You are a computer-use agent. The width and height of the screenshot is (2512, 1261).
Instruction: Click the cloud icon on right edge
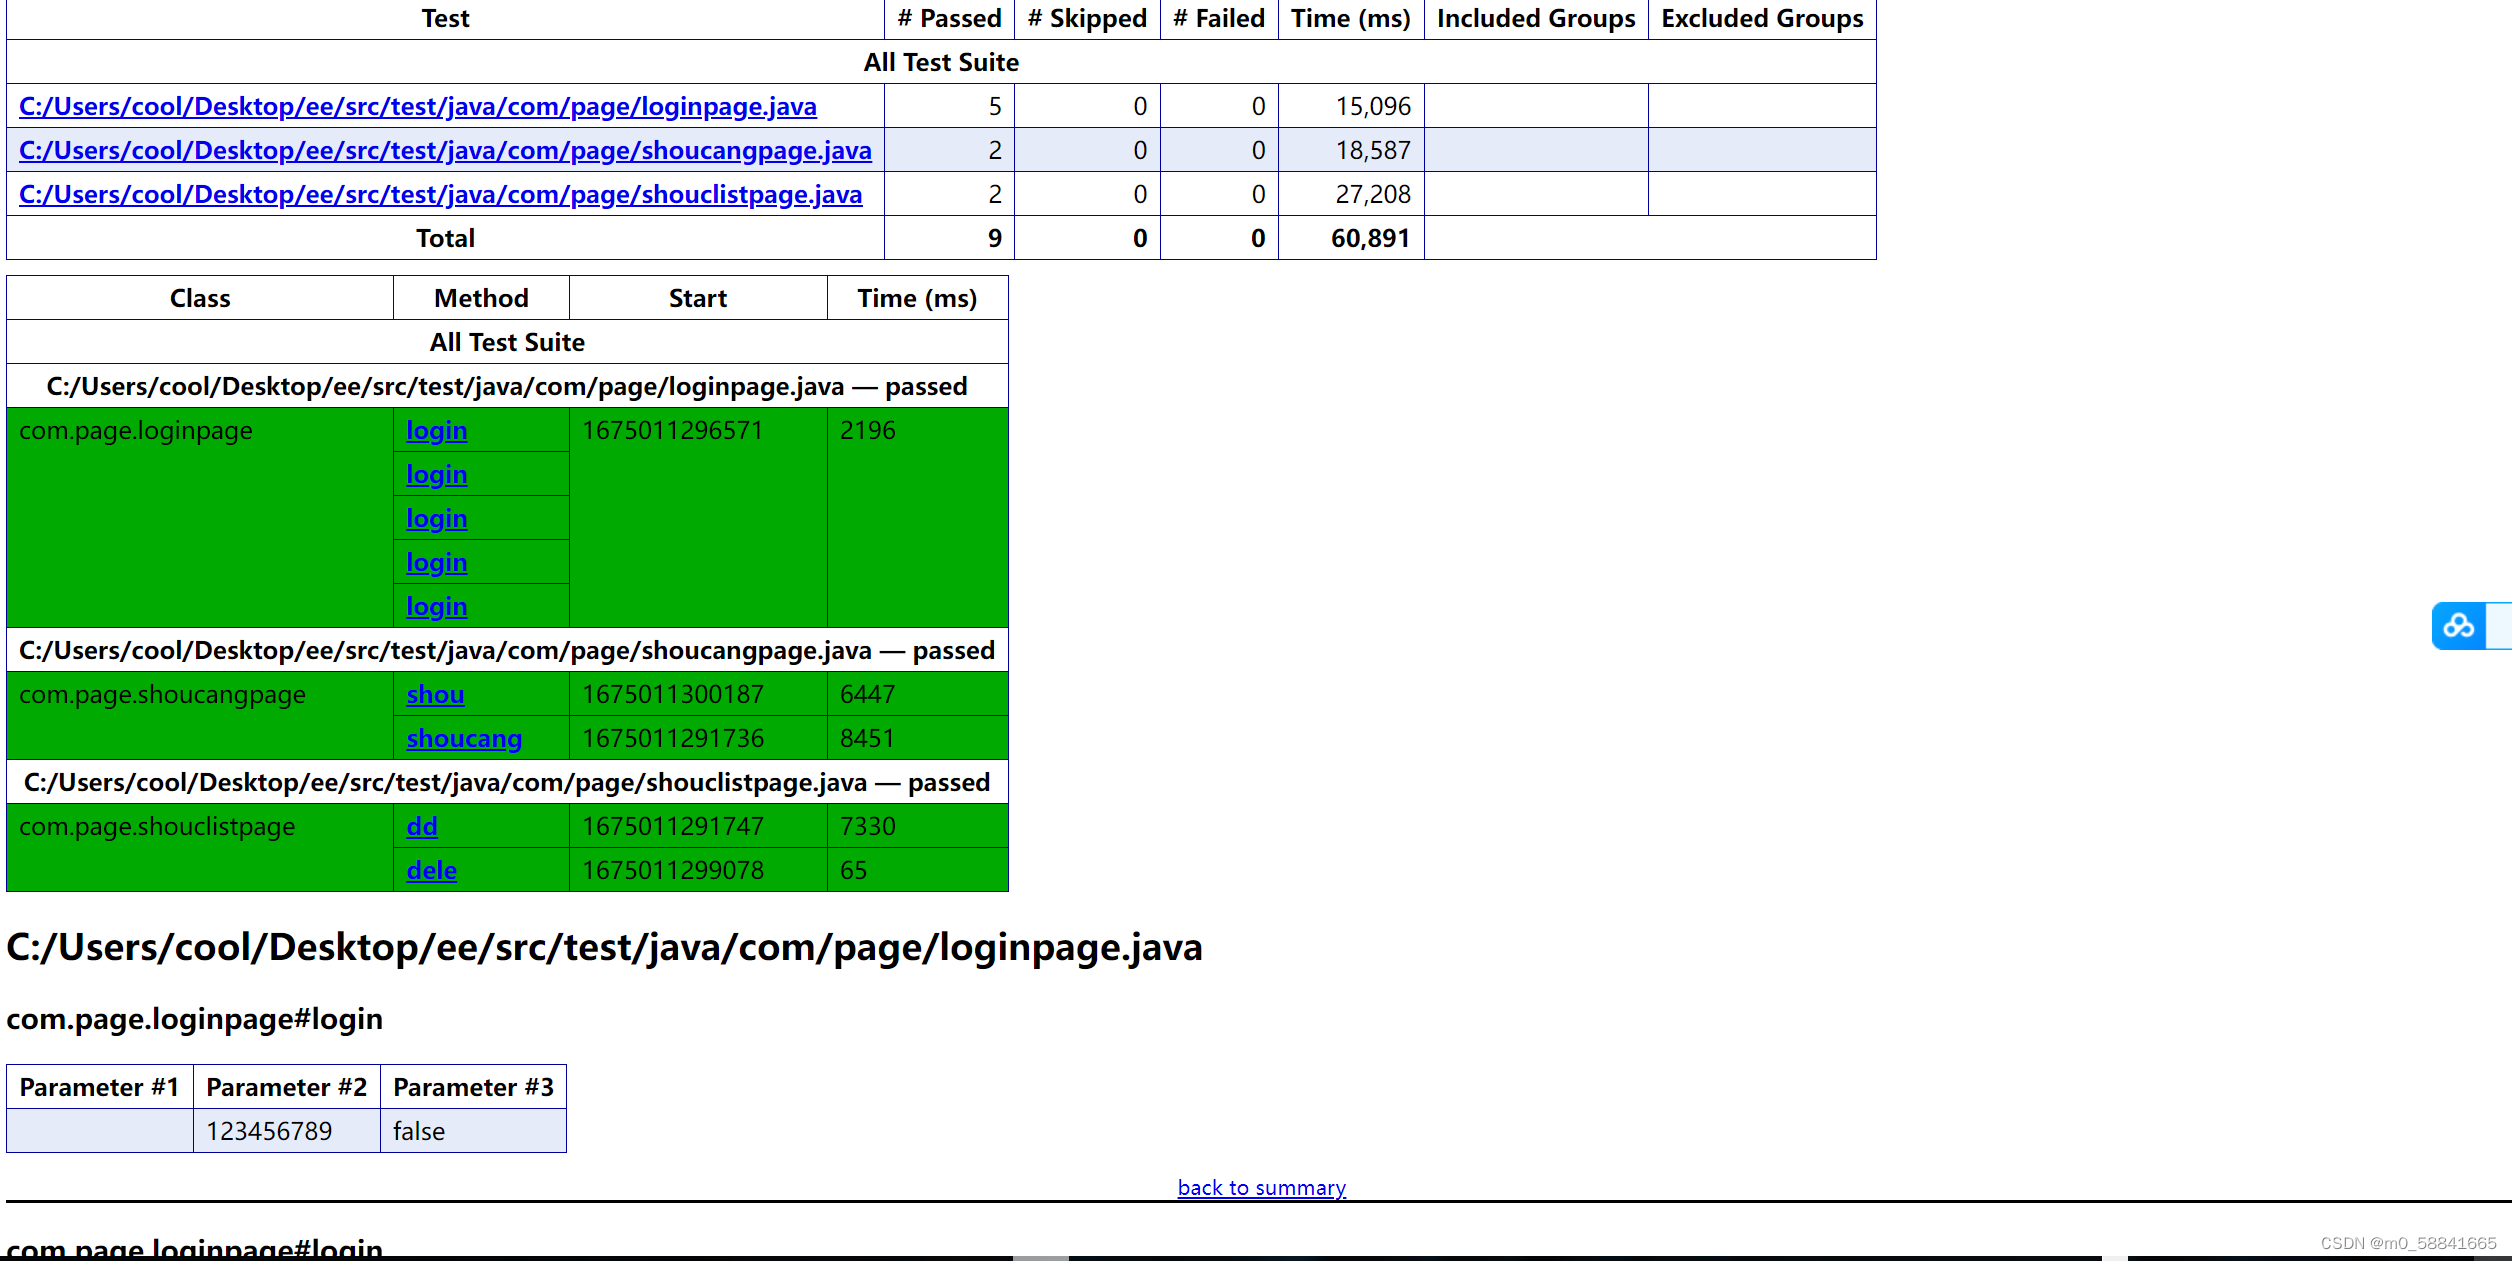click(x=2458, y=626)
